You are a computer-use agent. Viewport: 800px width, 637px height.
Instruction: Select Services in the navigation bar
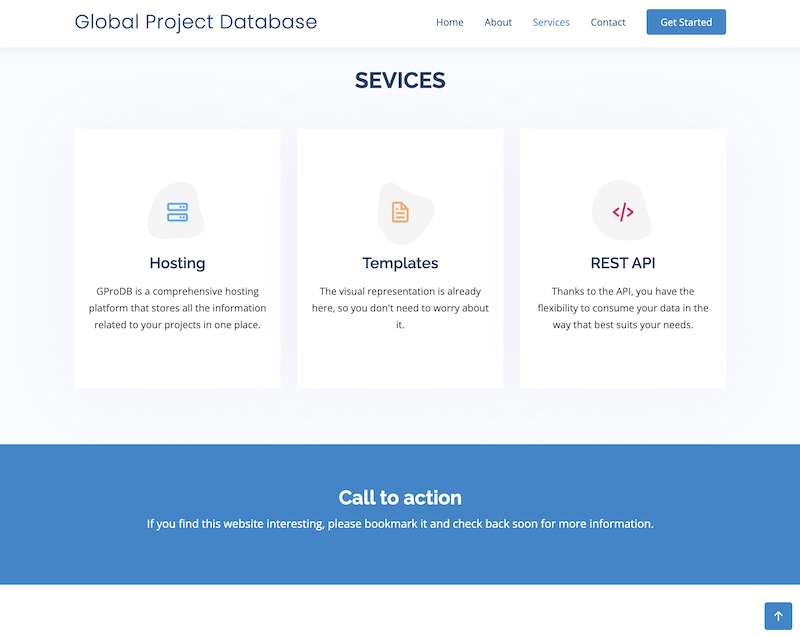[551, 22]
